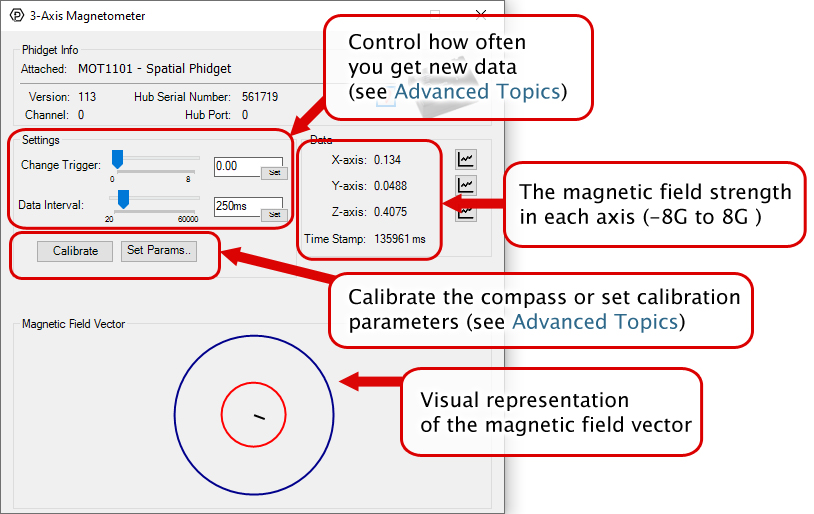
Task: Click the 3-Axis Magnetometer window title
Action: [x=87, y=16]
